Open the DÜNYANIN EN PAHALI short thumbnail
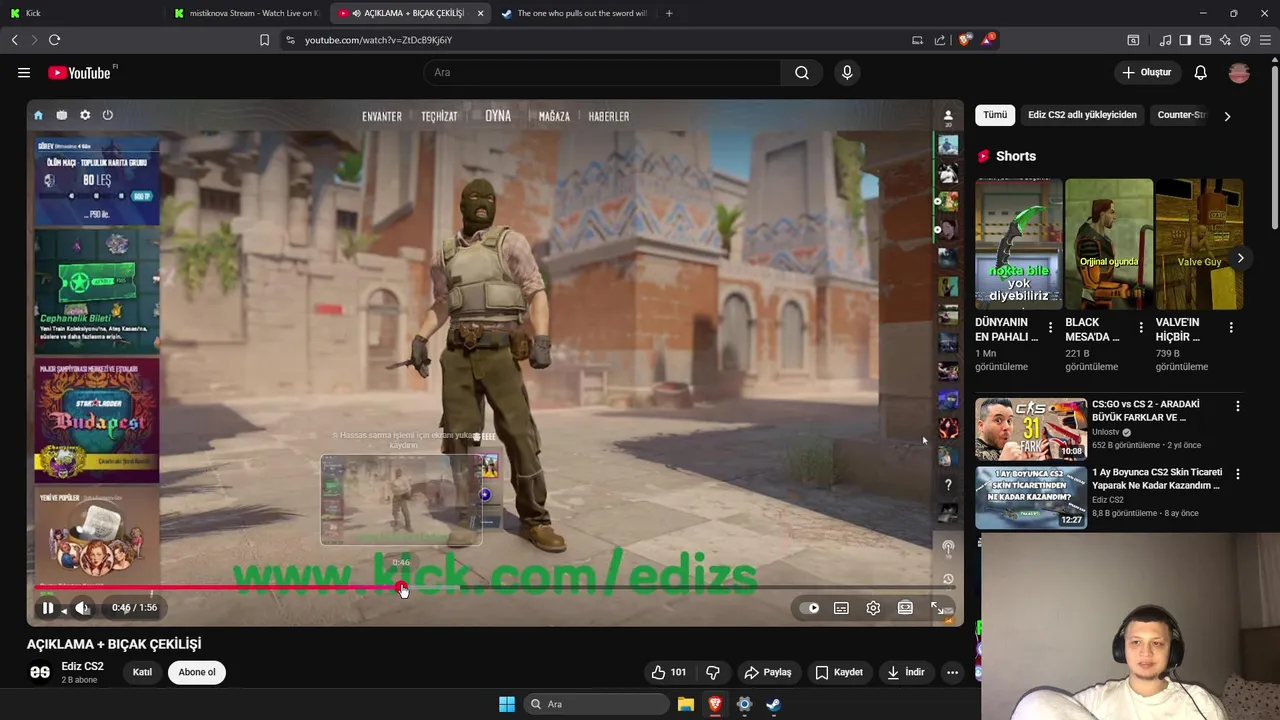Viewport: 1280px width, 720px height. tap(1018, 244)
